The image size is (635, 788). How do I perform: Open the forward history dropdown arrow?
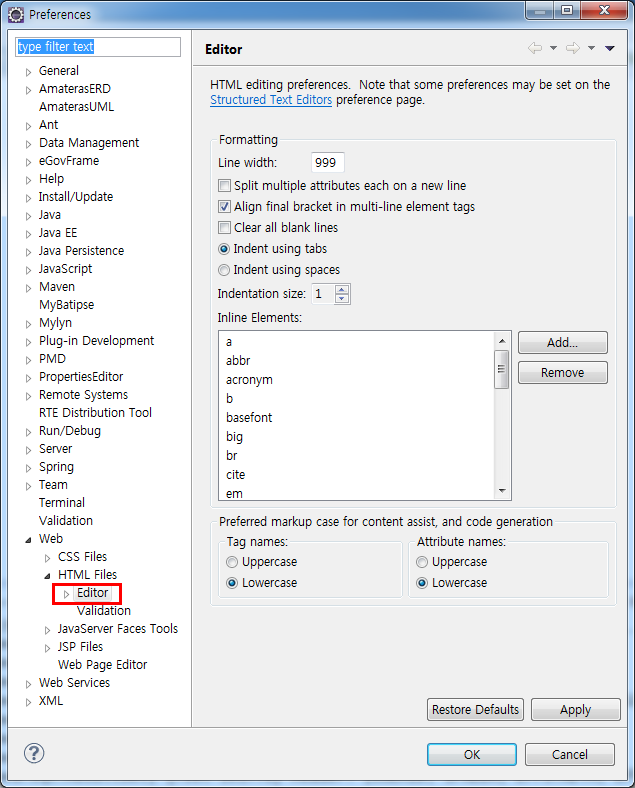pyautogui.click(x=592, y=48)
